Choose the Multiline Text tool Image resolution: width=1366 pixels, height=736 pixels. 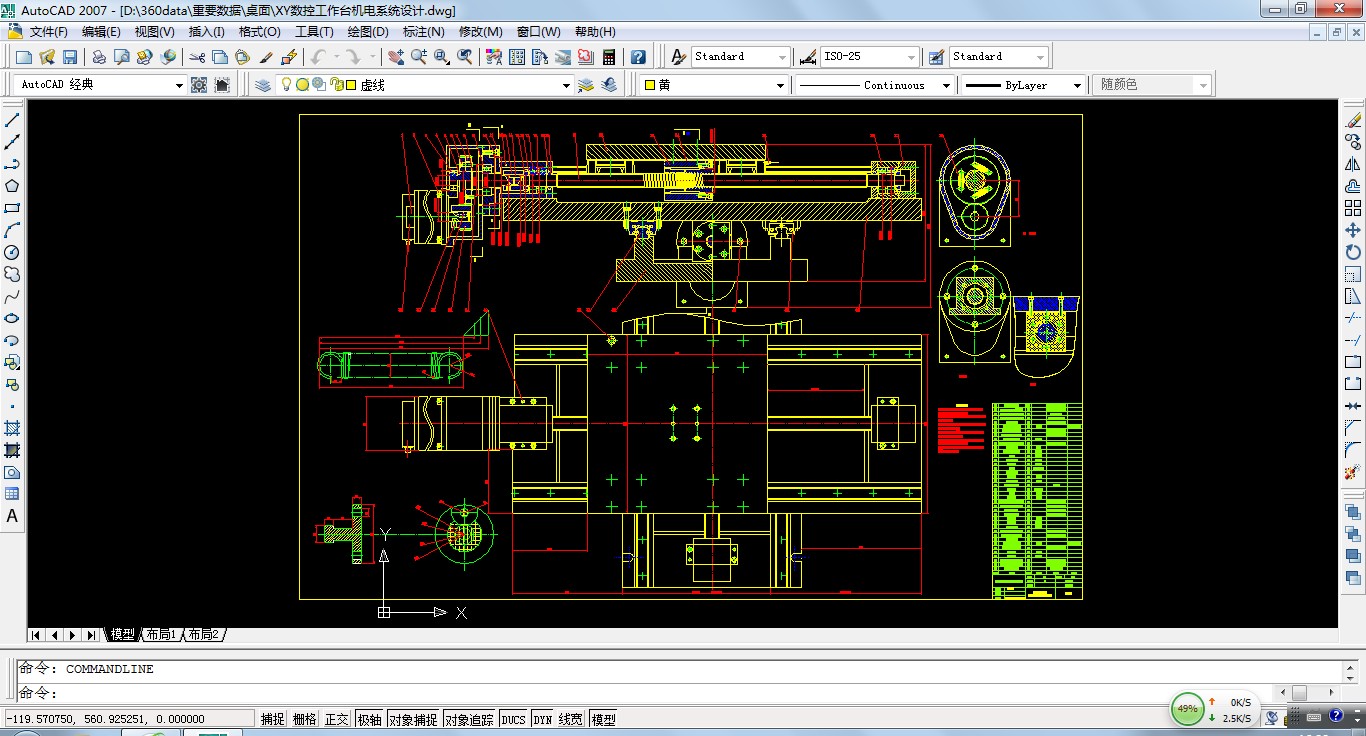tap(12, 516)
